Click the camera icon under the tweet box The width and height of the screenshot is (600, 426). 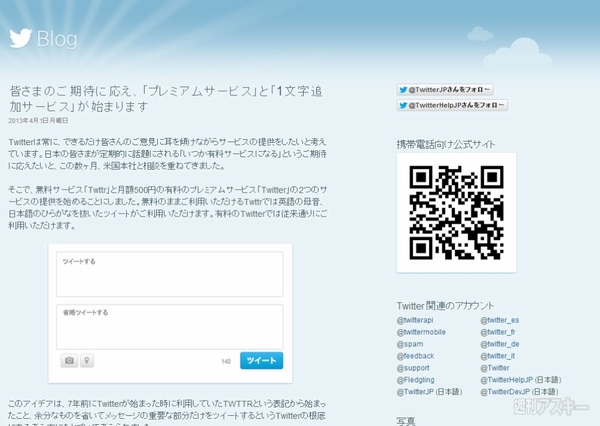tap(69, 361)
